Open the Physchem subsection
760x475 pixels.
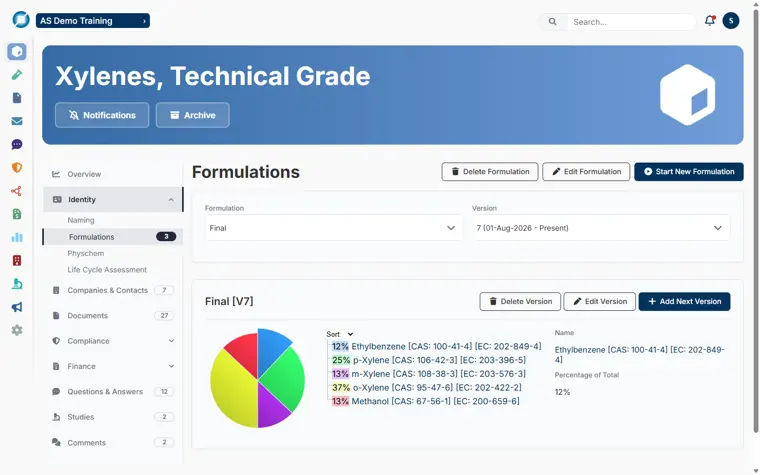tap(86, 253)
